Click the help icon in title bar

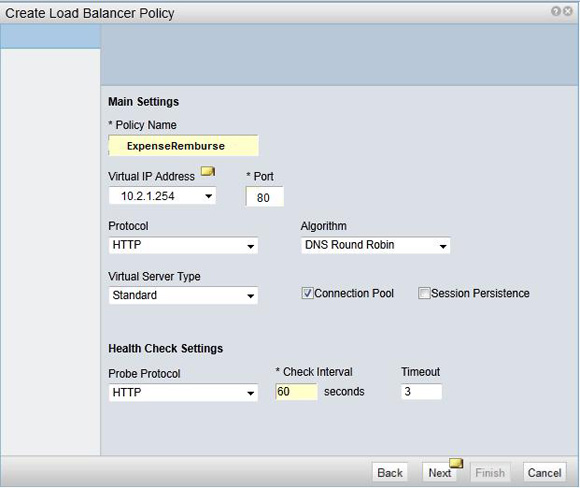(556, 11)
